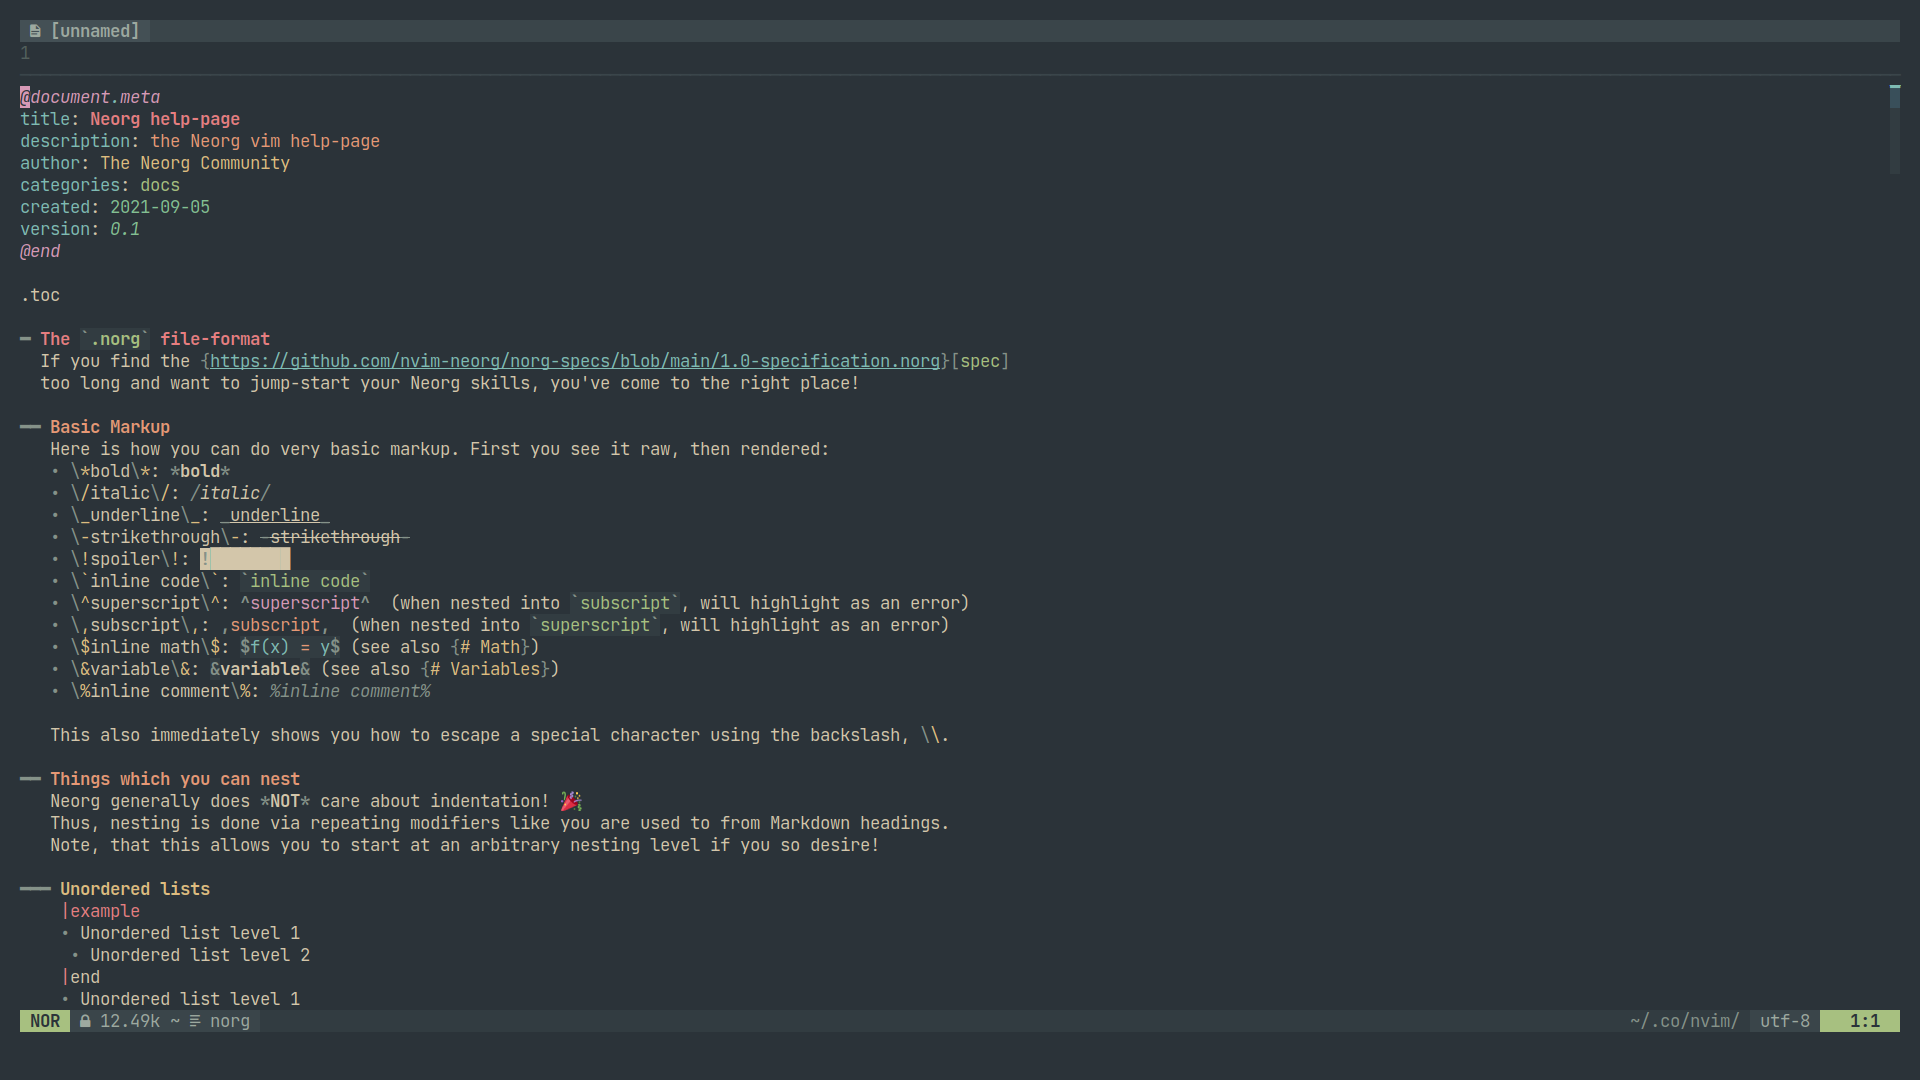Open the github norg-specs specification link
The width and height of the screenshot is (1920, 1080).
click(575, 361)
